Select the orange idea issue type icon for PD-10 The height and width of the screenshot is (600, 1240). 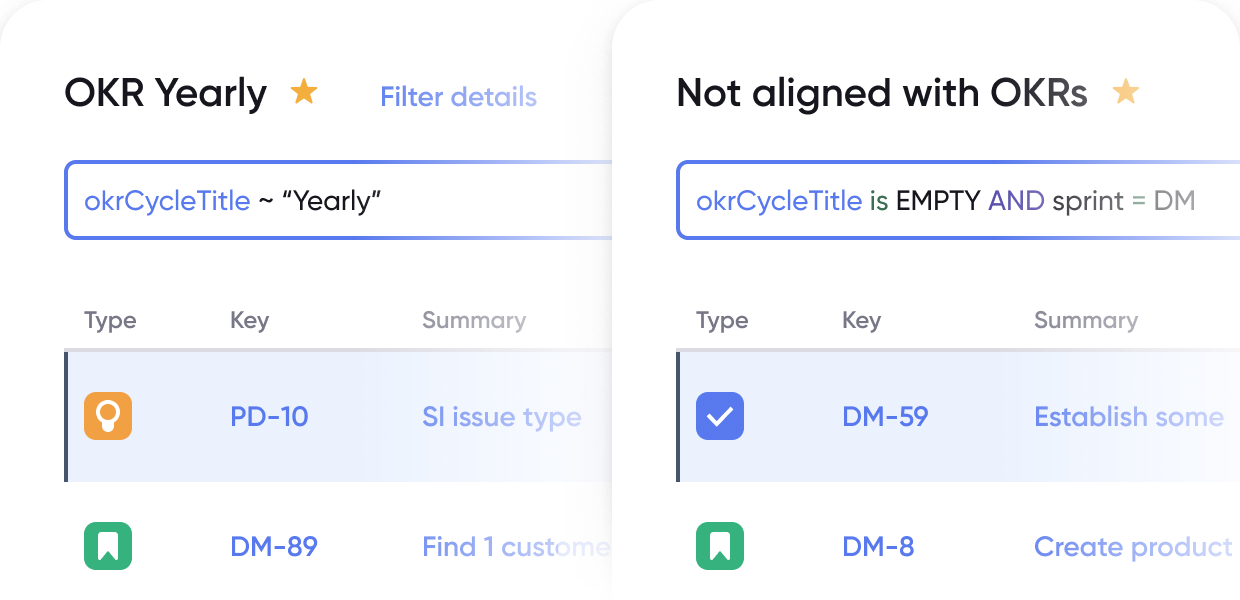point(108,416)
